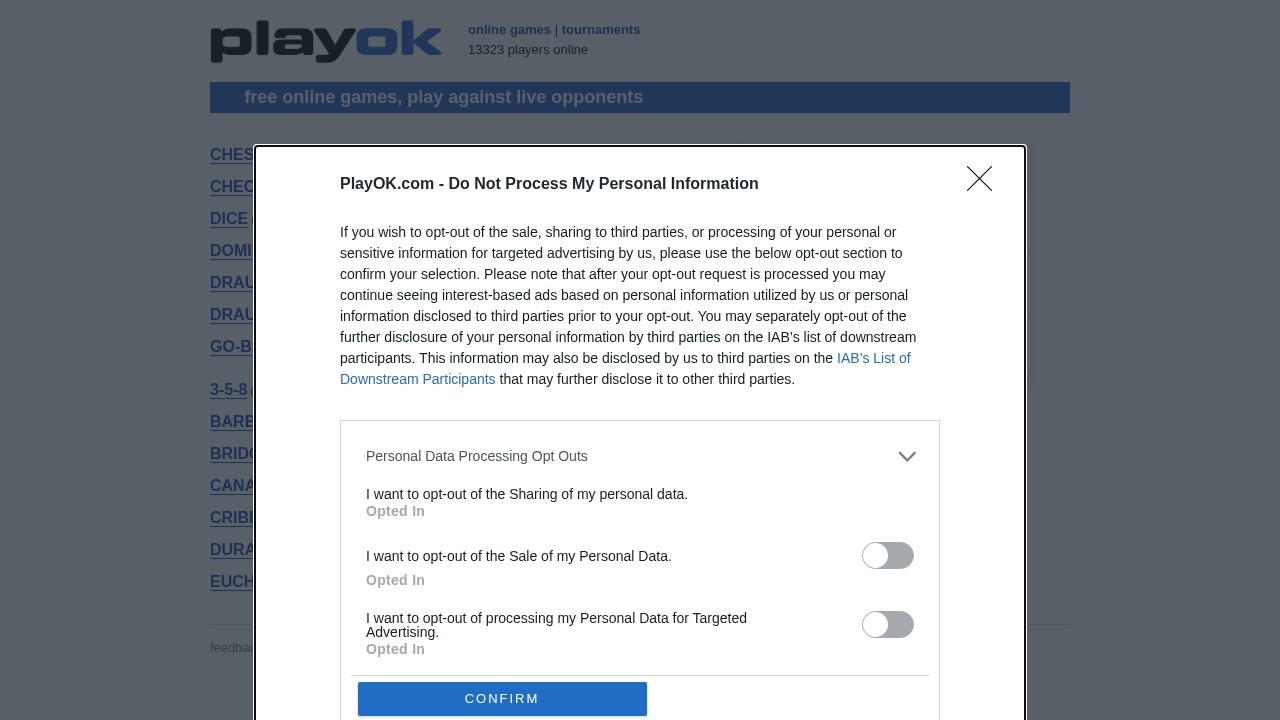Go to the tournaments link
The image size is (1280, 720).
point(601,30)
